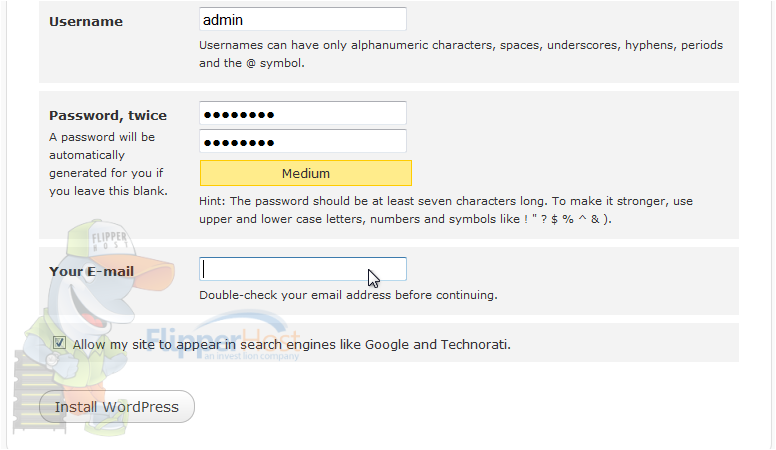This screenshot has width=776, height=450.
Task: Click the password hint paragraph starting 'Hint:'
Action: tap(446, 210)
